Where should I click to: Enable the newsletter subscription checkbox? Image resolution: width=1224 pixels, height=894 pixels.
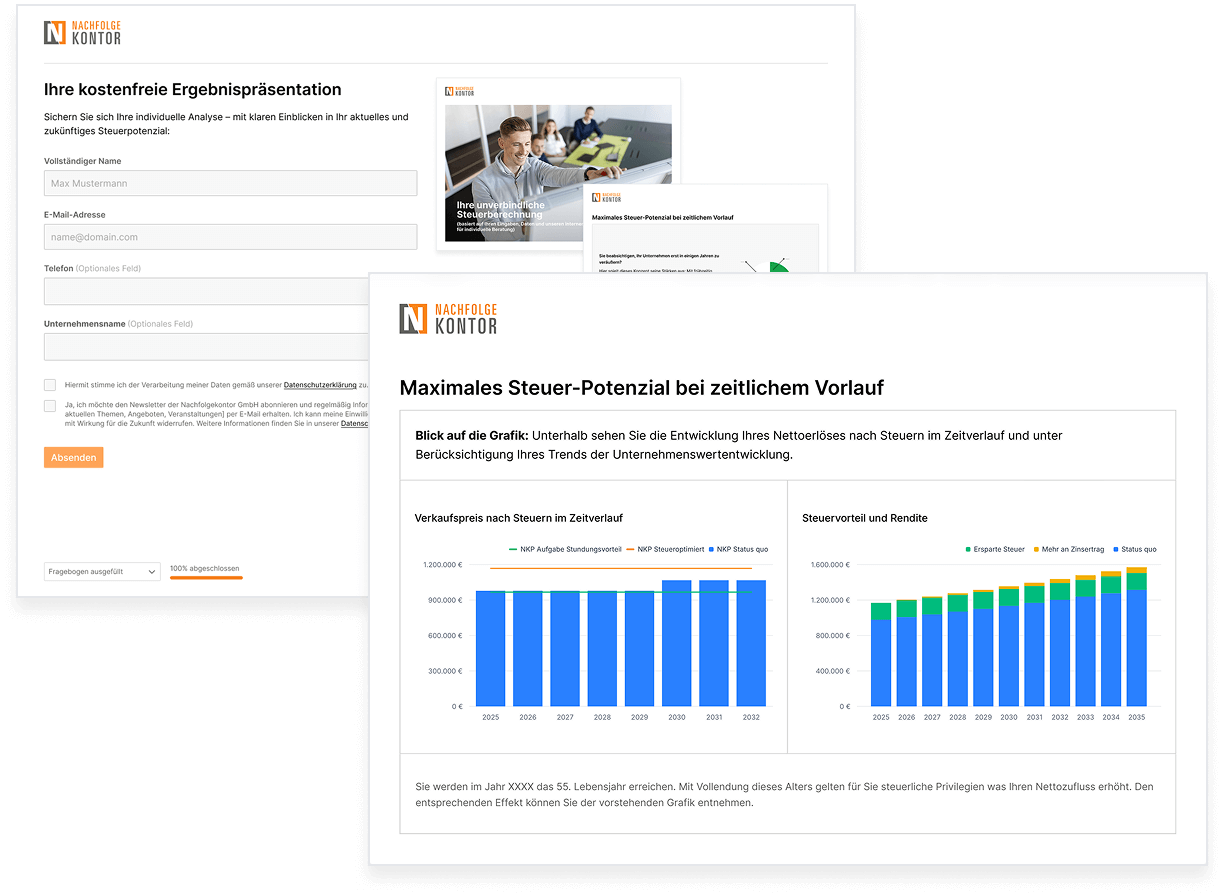pos(50,406)
